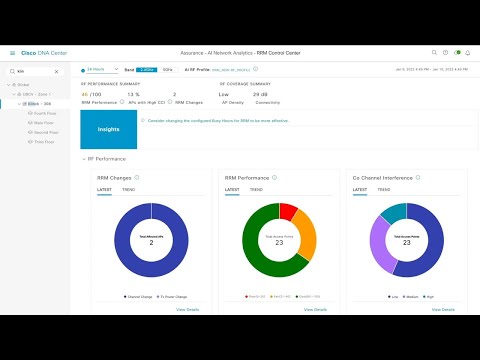Open the cloud status icon with green dot
Screen dimensions: 480x360
(x=457, y=53)
